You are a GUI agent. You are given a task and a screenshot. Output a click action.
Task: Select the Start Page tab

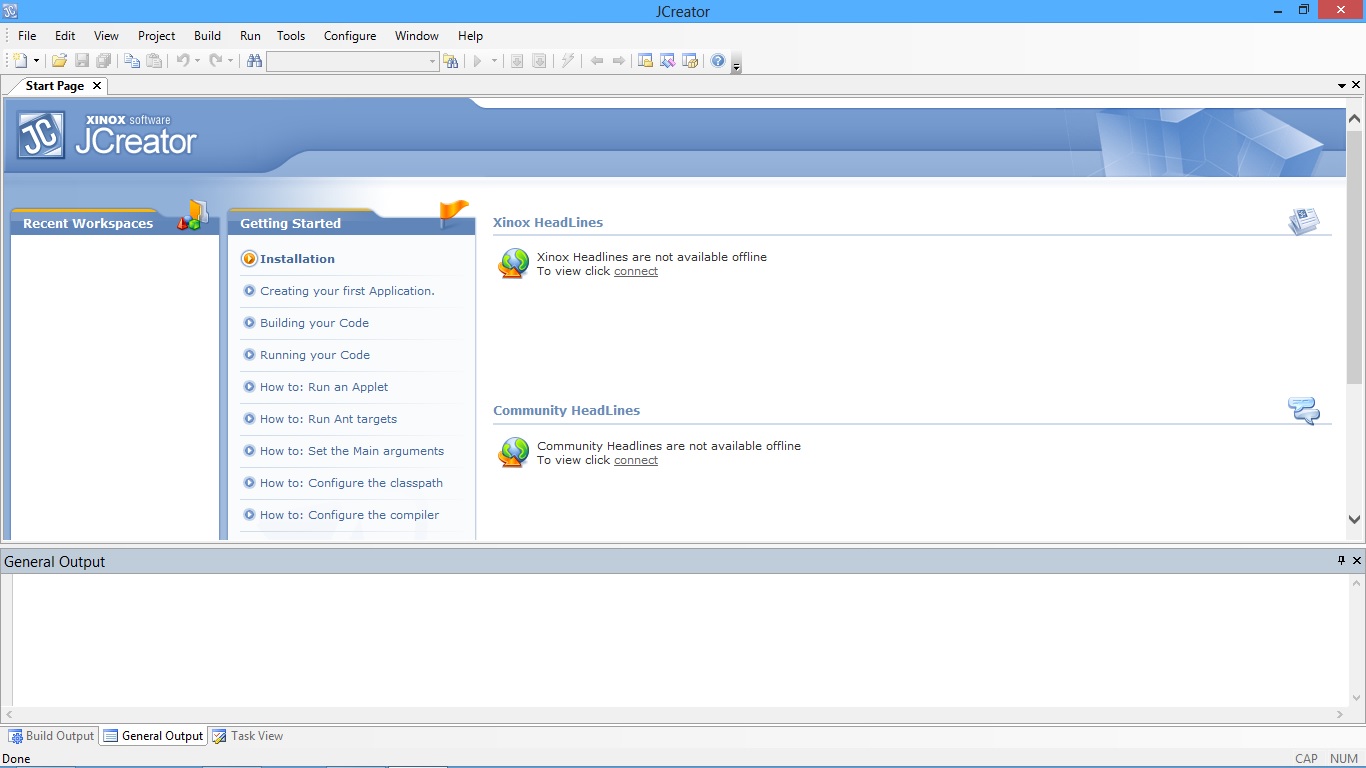click(55, 86)
